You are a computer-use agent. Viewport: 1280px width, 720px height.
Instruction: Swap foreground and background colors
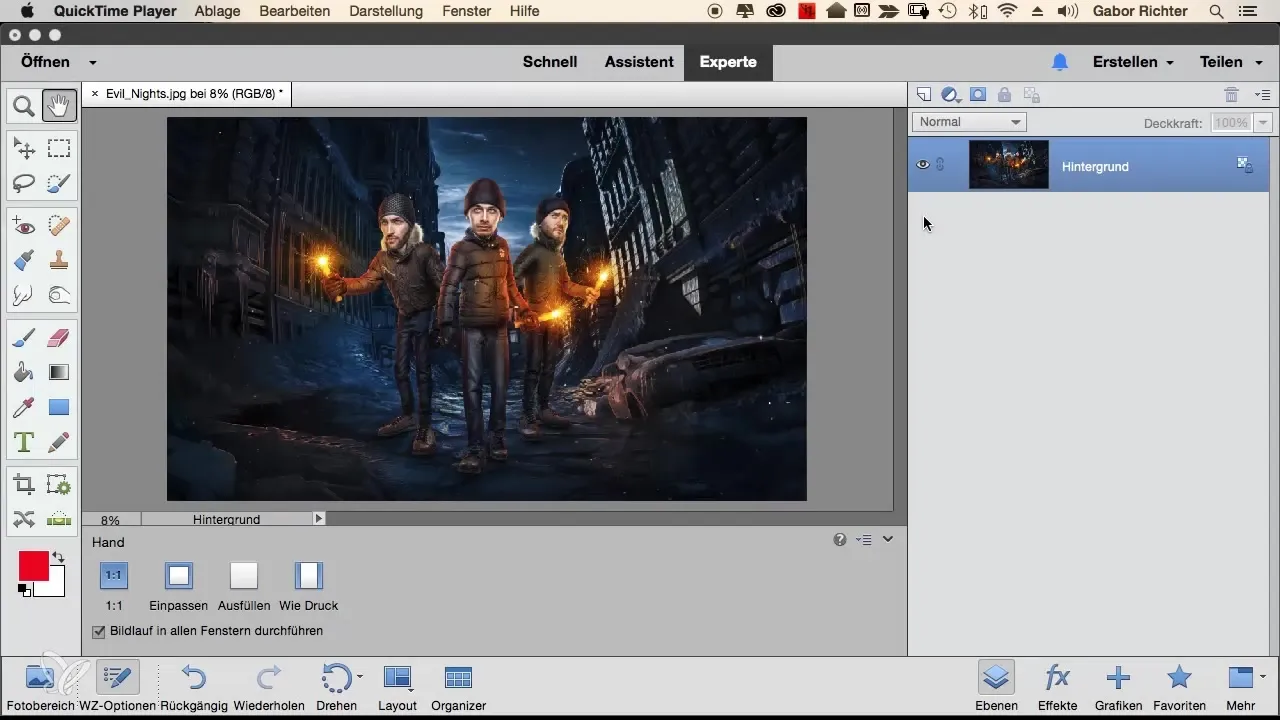(58, 557)
